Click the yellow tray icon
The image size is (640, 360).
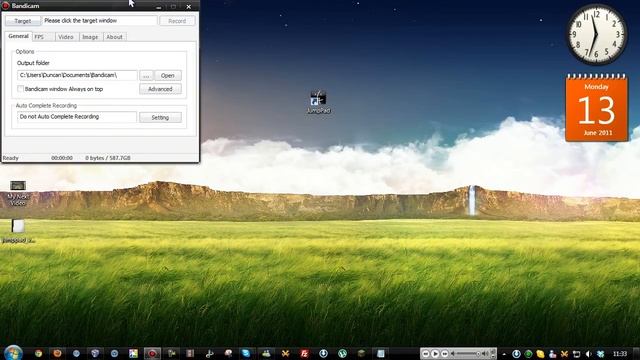540,354
